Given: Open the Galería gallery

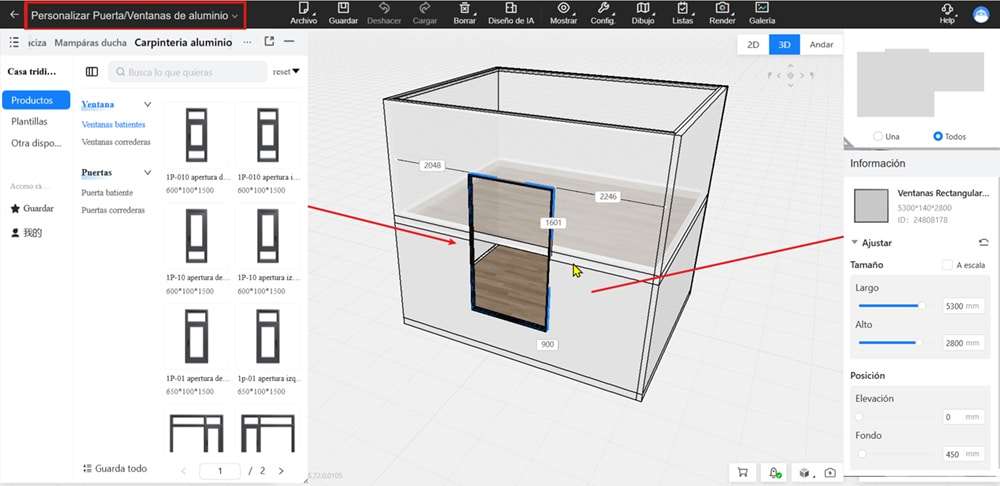Looking at the screenshot, I should (761, 14).
